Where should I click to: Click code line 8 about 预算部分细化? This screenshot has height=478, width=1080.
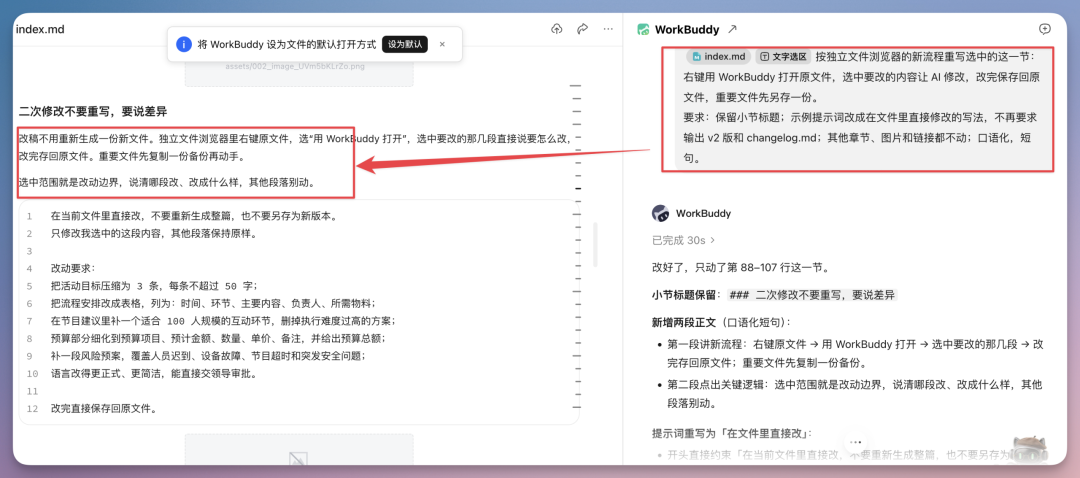tap(217, 339)
